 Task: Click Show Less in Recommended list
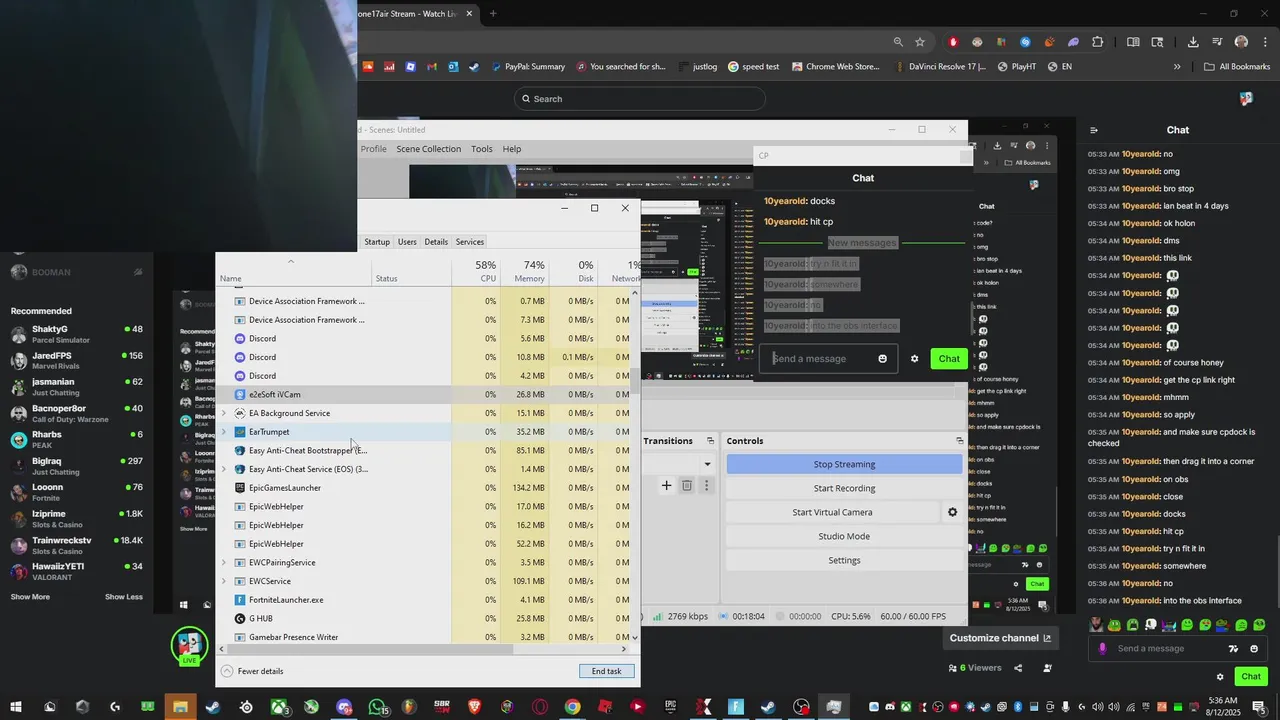point(124,597)
